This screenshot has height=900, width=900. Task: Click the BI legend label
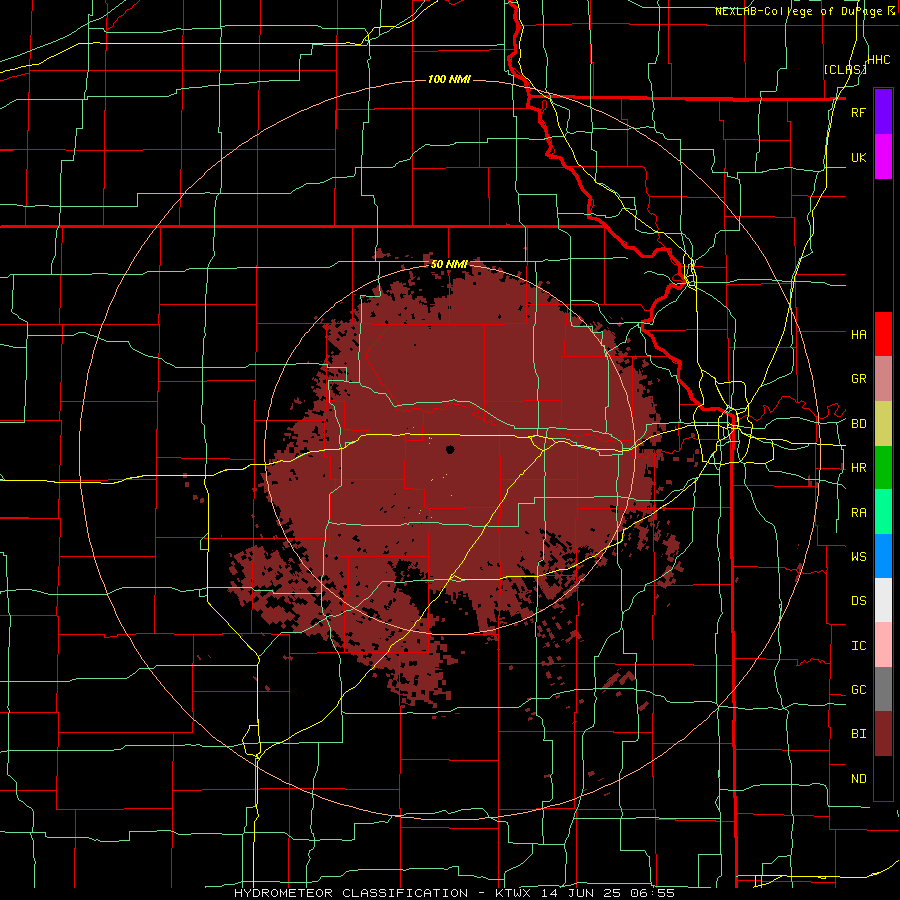[858, 734]
